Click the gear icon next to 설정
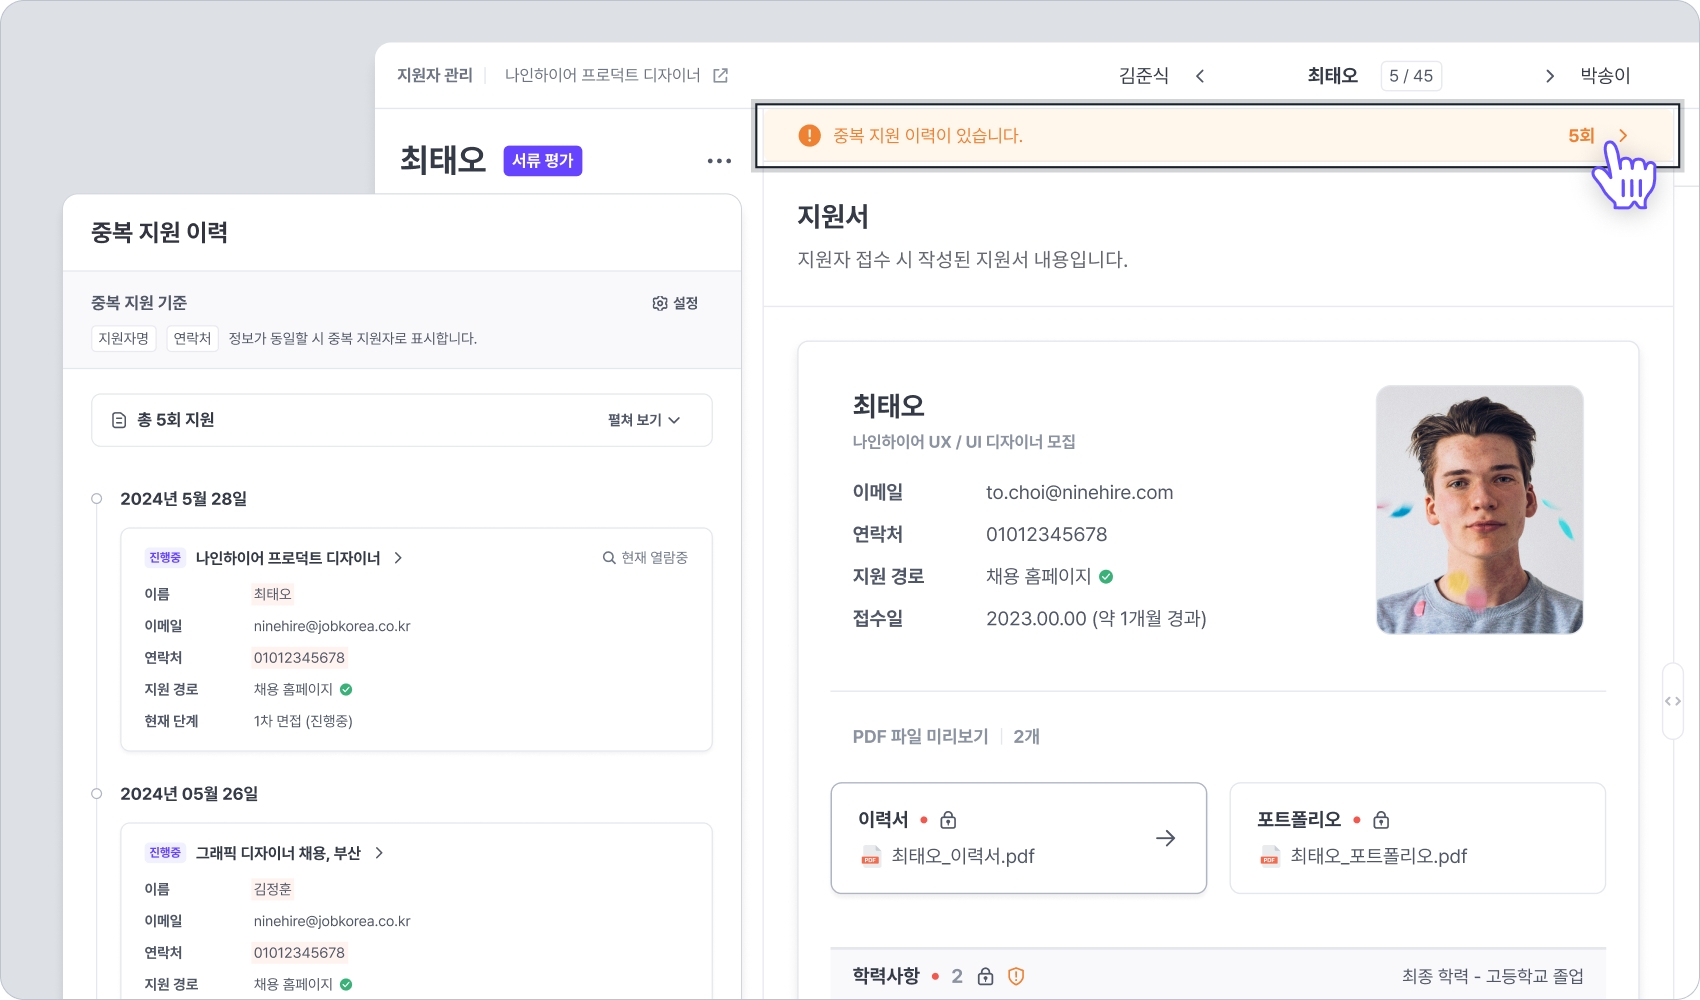This screenshot has height=1000, width=1700. [660, 303]
